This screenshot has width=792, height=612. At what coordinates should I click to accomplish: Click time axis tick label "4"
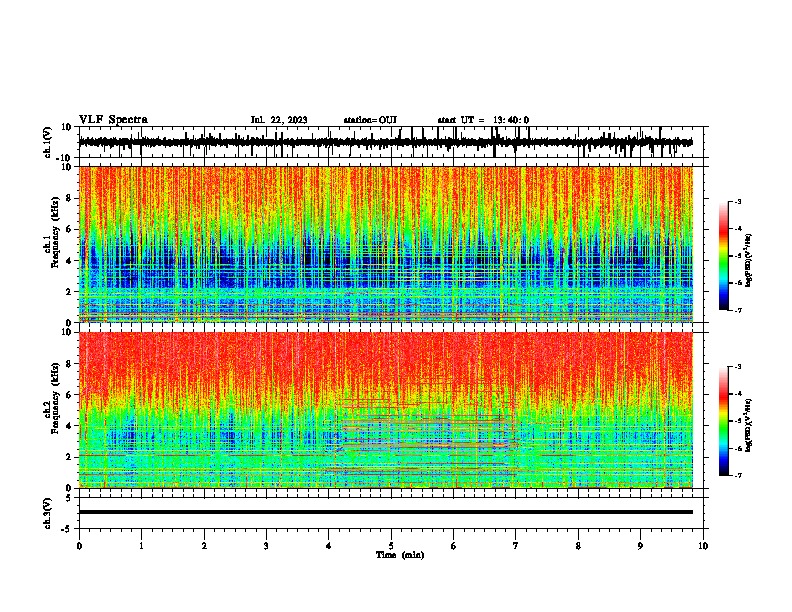coord(328,546)
